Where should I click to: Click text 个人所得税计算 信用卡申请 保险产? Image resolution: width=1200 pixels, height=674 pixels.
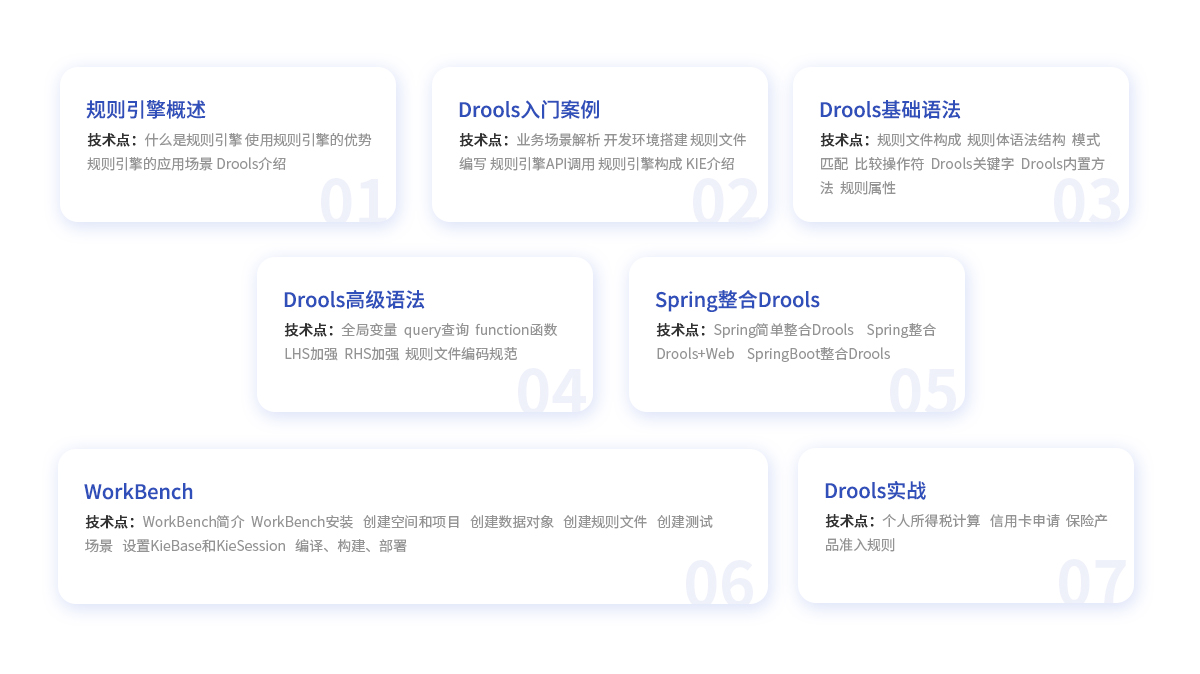[995, 521]
